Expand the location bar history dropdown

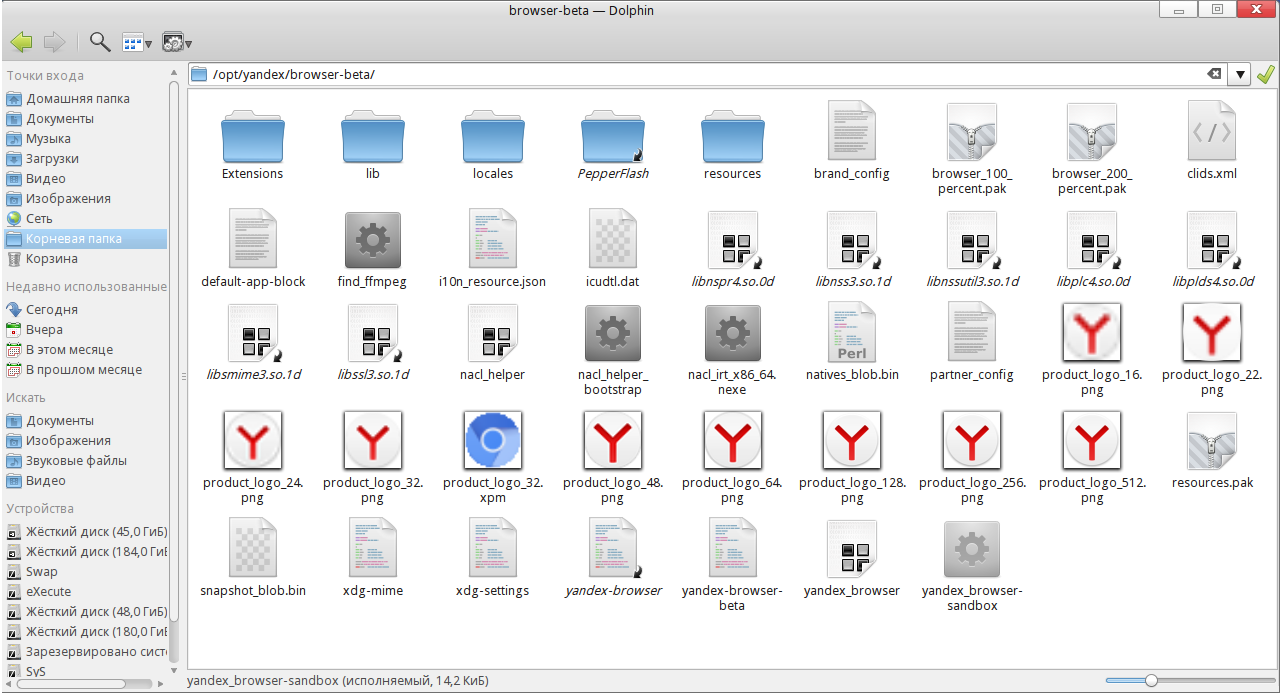[x=1240, y=74]
